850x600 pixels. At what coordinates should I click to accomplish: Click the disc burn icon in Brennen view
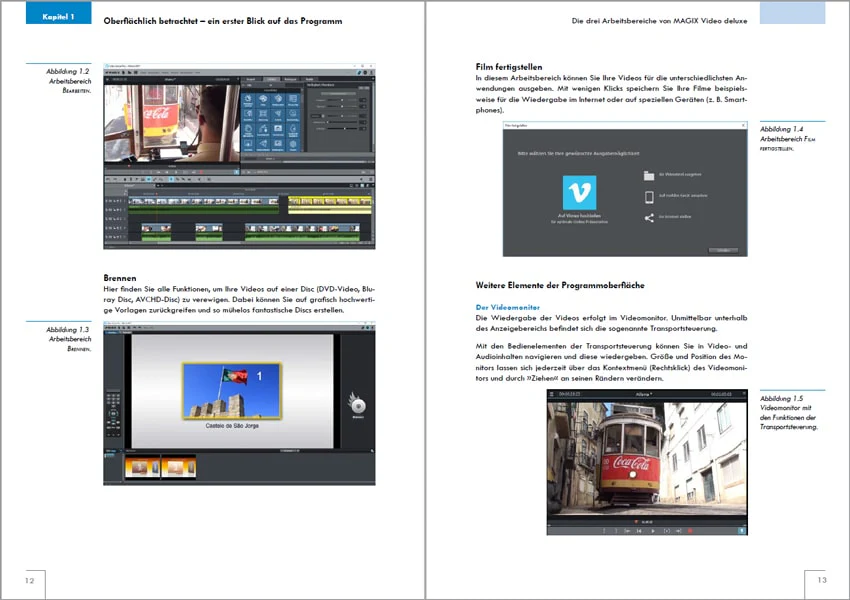tap(358, 405)
